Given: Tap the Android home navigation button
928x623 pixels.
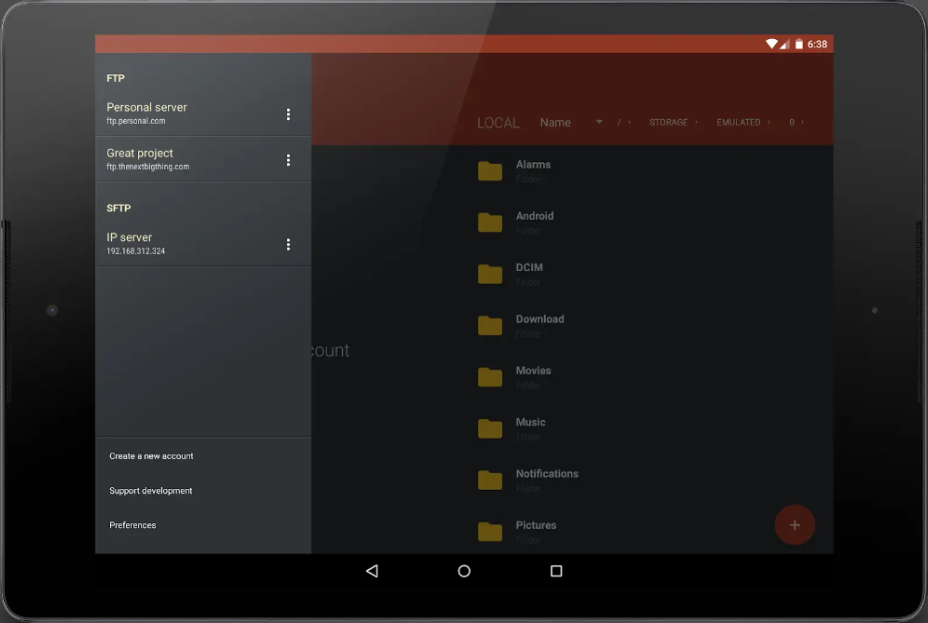Looking at the screenshot, I should tap(464, 571).
